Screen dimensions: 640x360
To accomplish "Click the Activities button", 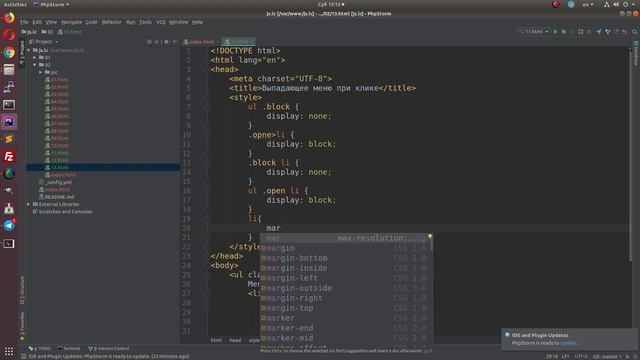I will click(15, 4).
